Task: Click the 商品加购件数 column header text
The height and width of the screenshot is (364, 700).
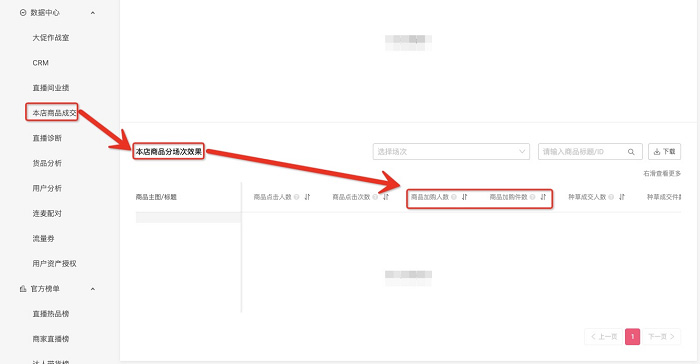Action: (509, 197)
